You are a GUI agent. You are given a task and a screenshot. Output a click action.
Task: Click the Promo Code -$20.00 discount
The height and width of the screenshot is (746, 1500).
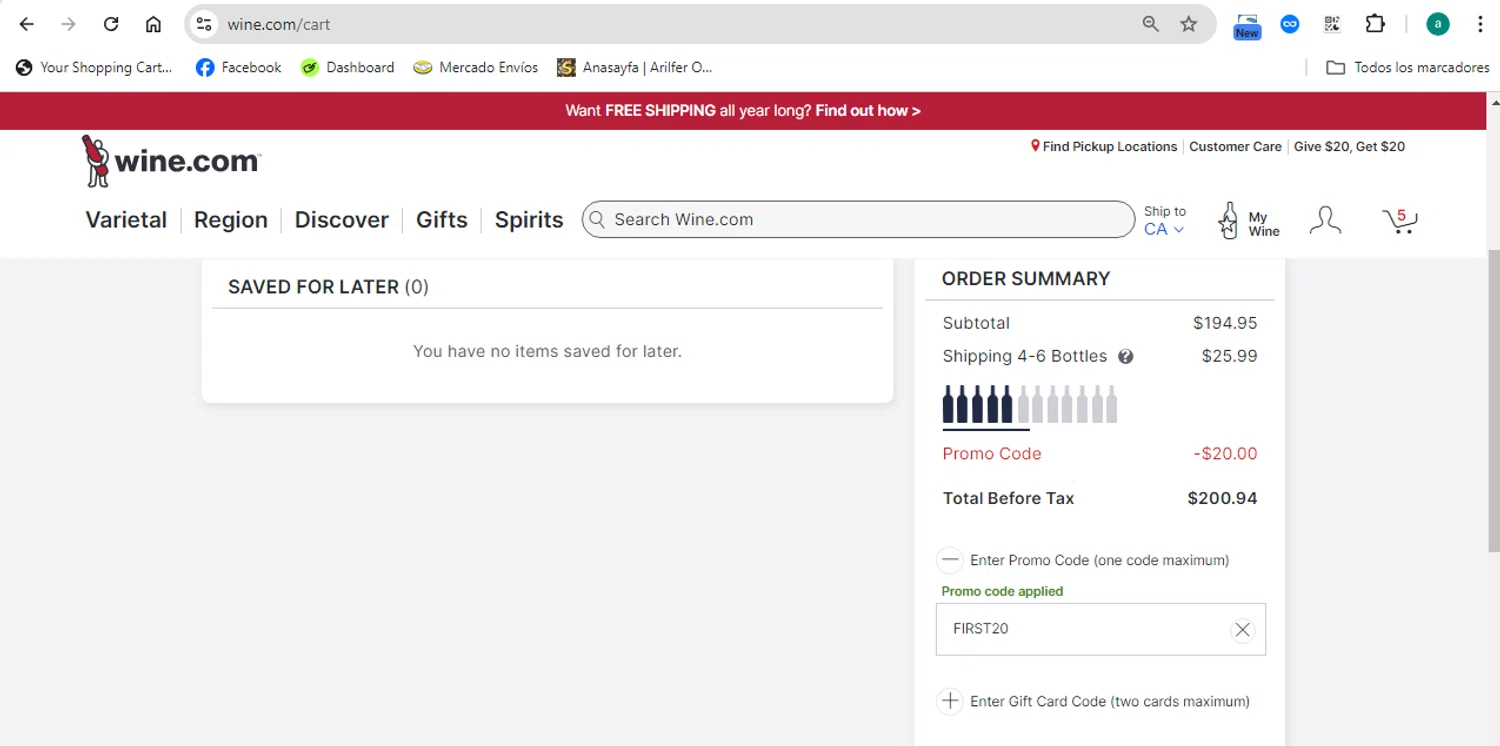click(x=1225, y=453)
